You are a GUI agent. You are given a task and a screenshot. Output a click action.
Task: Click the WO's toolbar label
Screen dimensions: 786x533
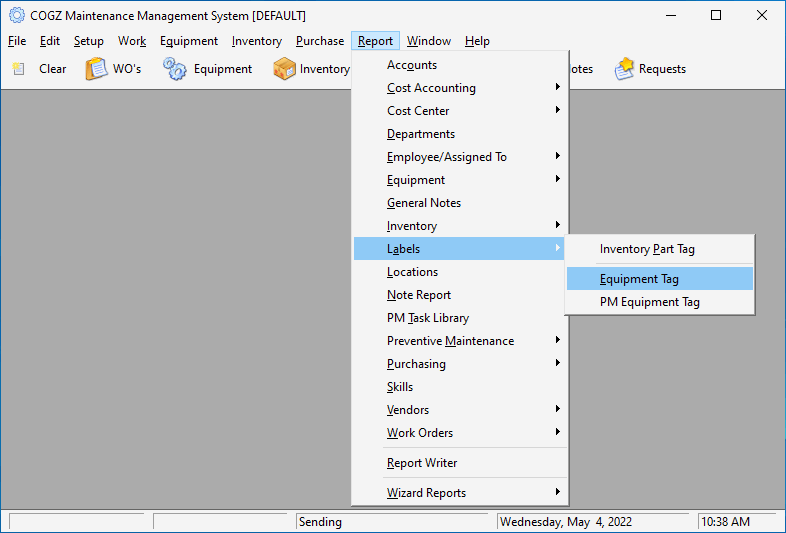coord(127,69)
